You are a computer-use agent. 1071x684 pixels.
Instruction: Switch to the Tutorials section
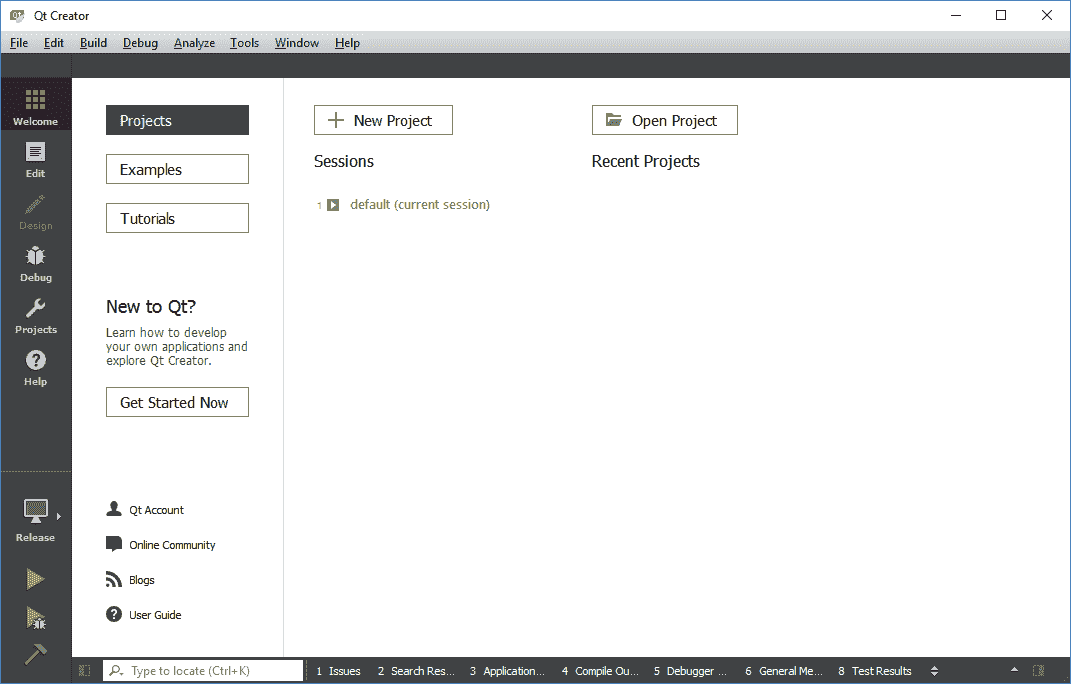click(x=177, y=218)
